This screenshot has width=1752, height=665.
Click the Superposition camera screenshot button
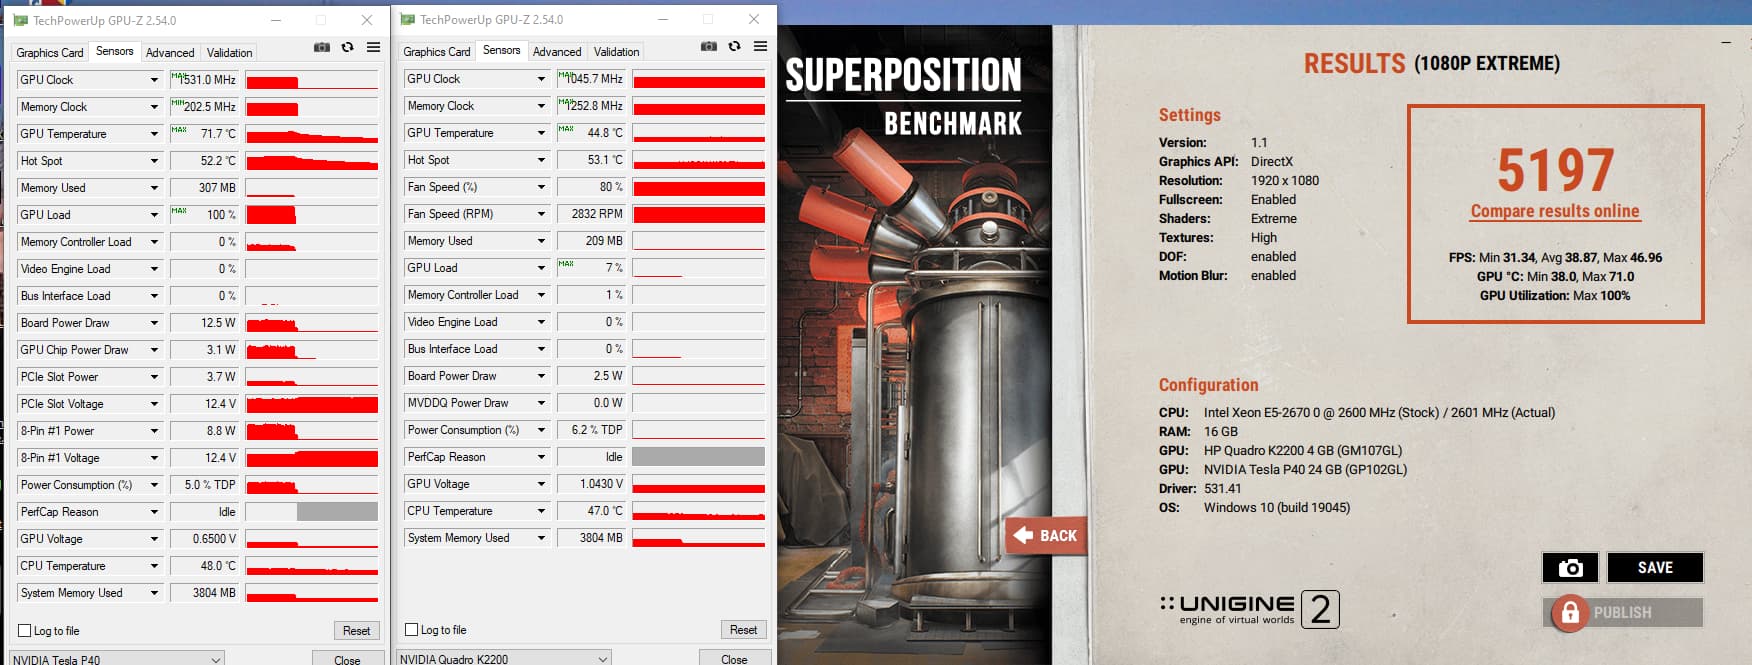pos(1570,568)
